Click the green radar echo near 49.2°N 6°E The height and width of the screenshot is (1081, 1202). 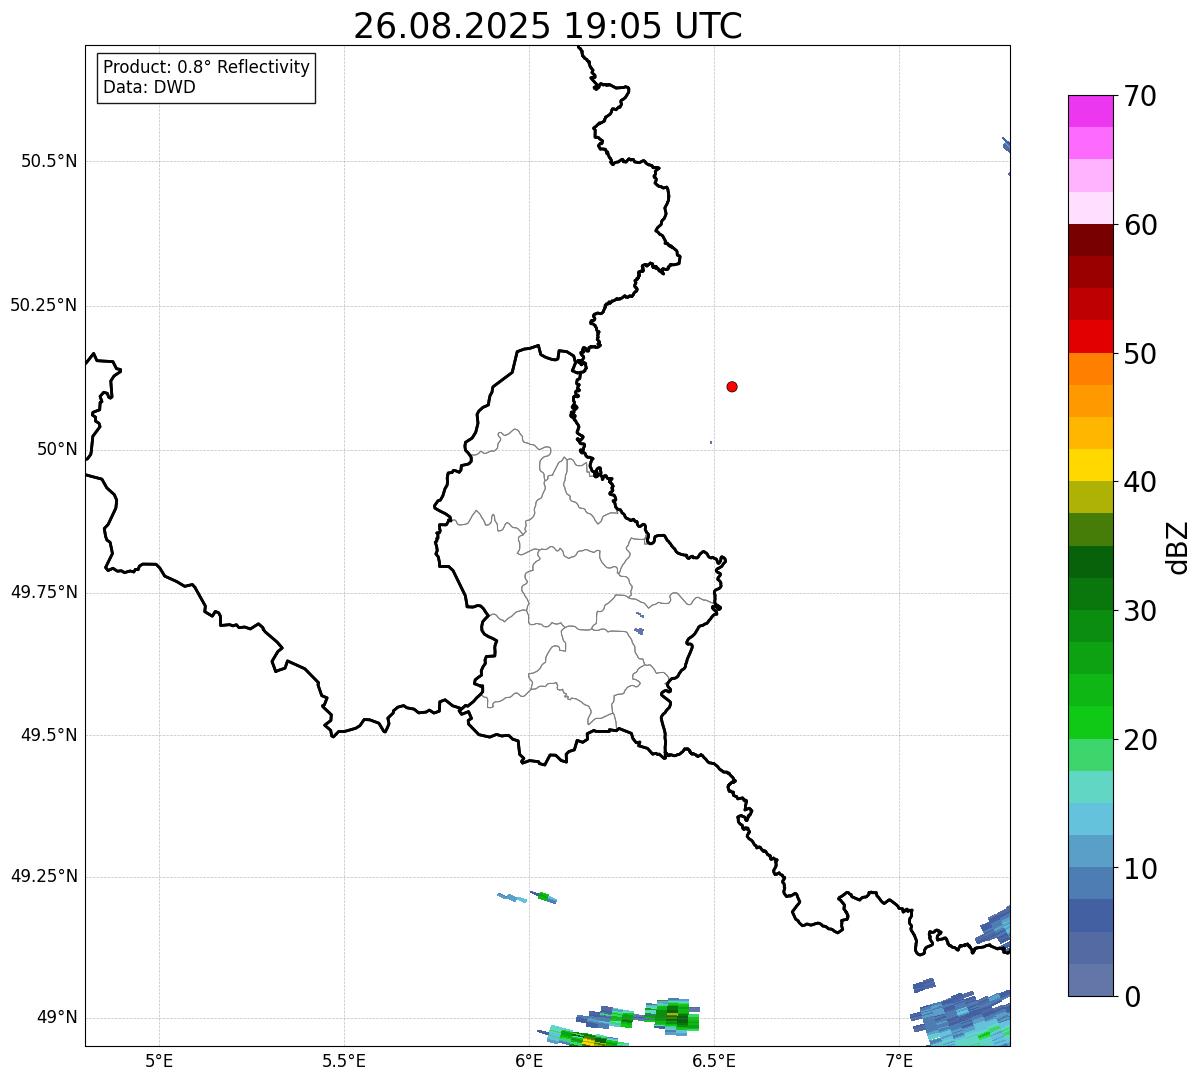[x=543, y=897]
